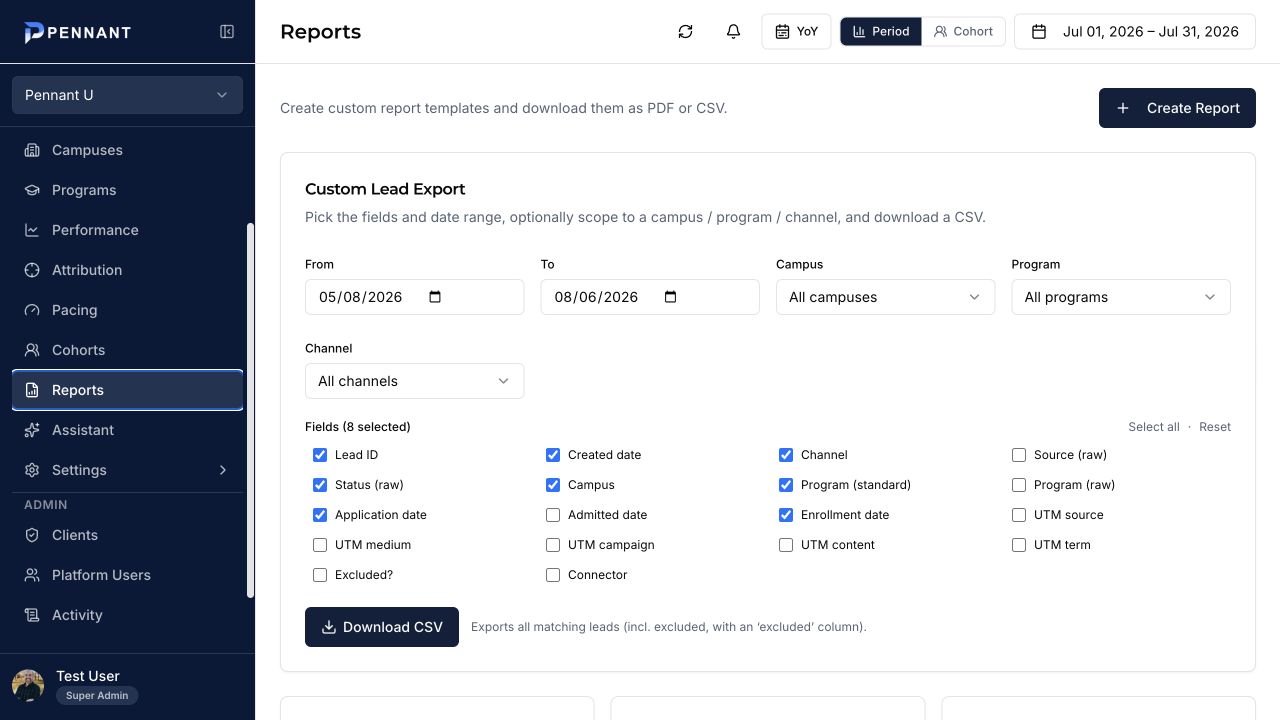Open the Pennant U client dropdown
This screenshot has width=1280, height=720.
click(127, 95)
